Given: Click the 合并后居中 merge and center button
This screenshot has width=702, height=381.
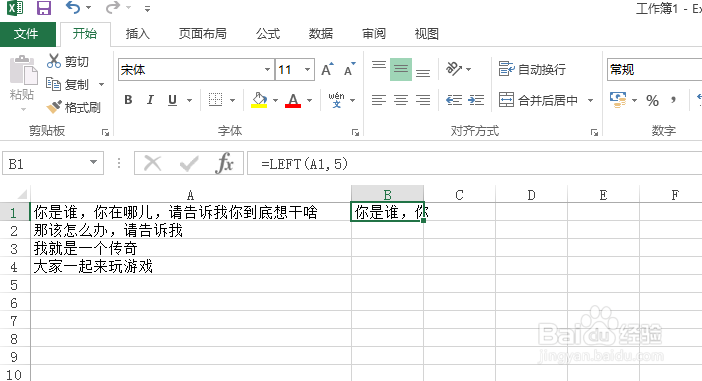Looking at the screenshot, I should (x=539, y=100).
